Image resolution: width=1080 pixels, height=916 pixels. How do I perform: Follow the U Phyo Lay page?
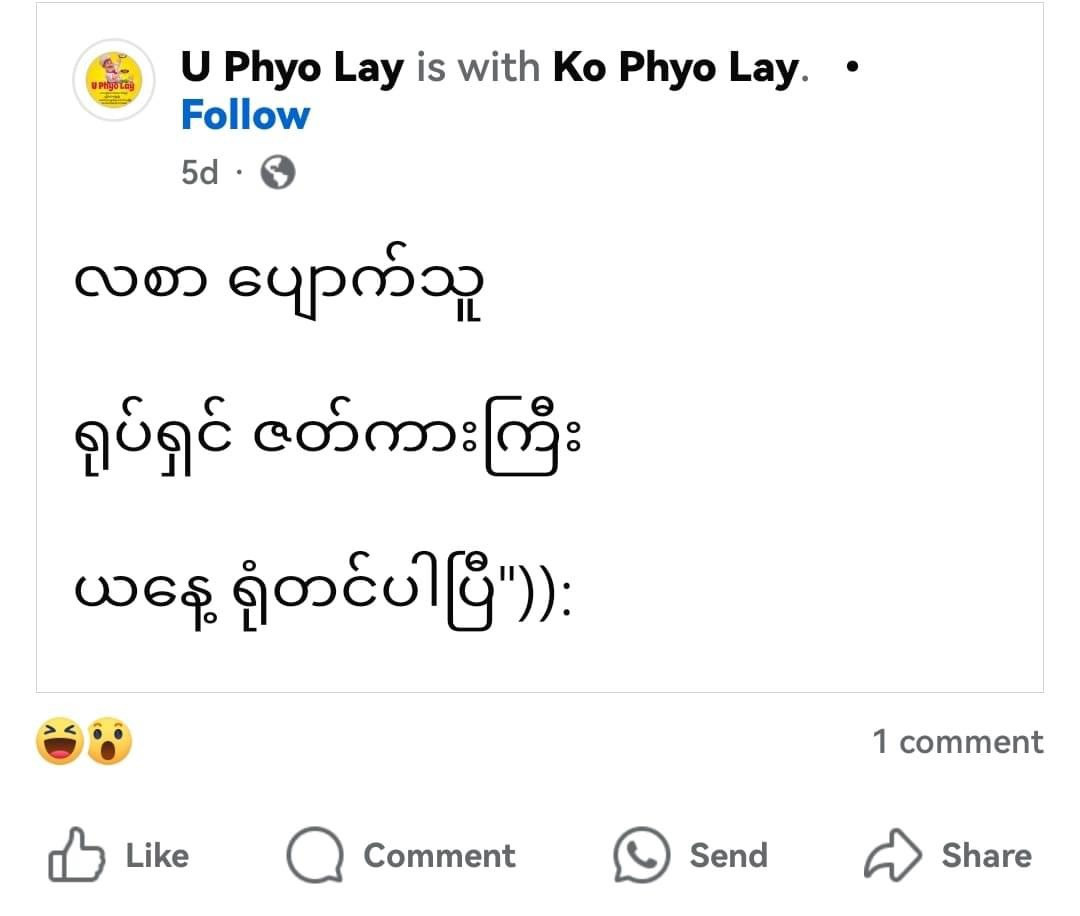coord(245,116)
